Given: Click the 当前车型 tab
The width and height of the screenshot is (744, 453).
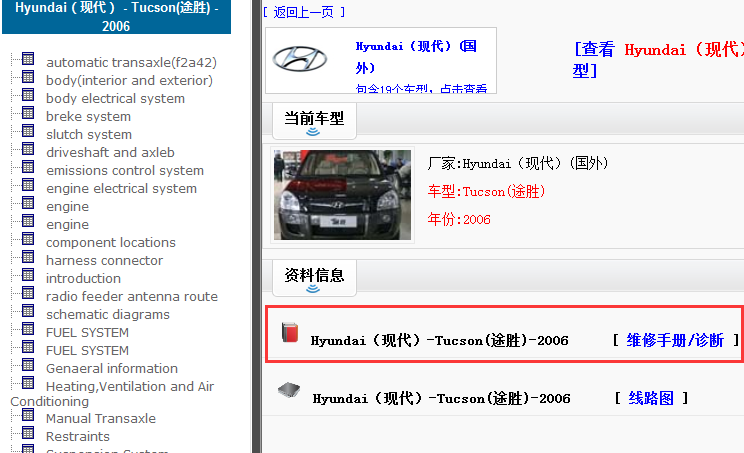Looking at the screenshot, I should [x=314, y=121].
